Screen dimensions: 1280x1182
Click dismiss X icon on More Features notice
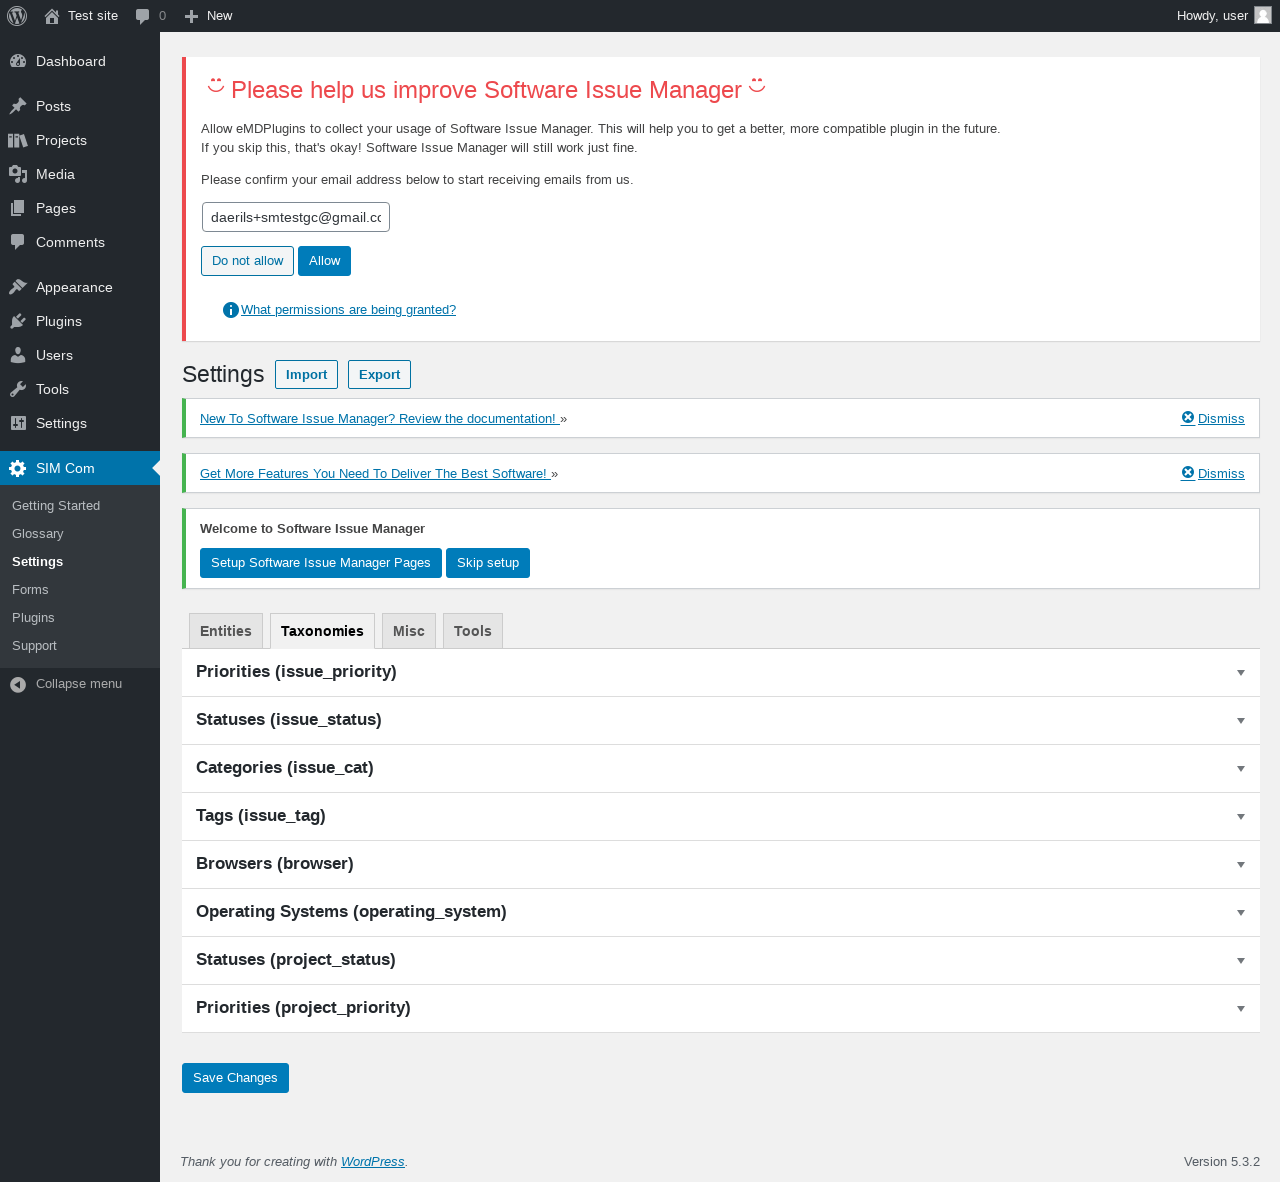click(1188, 473)
